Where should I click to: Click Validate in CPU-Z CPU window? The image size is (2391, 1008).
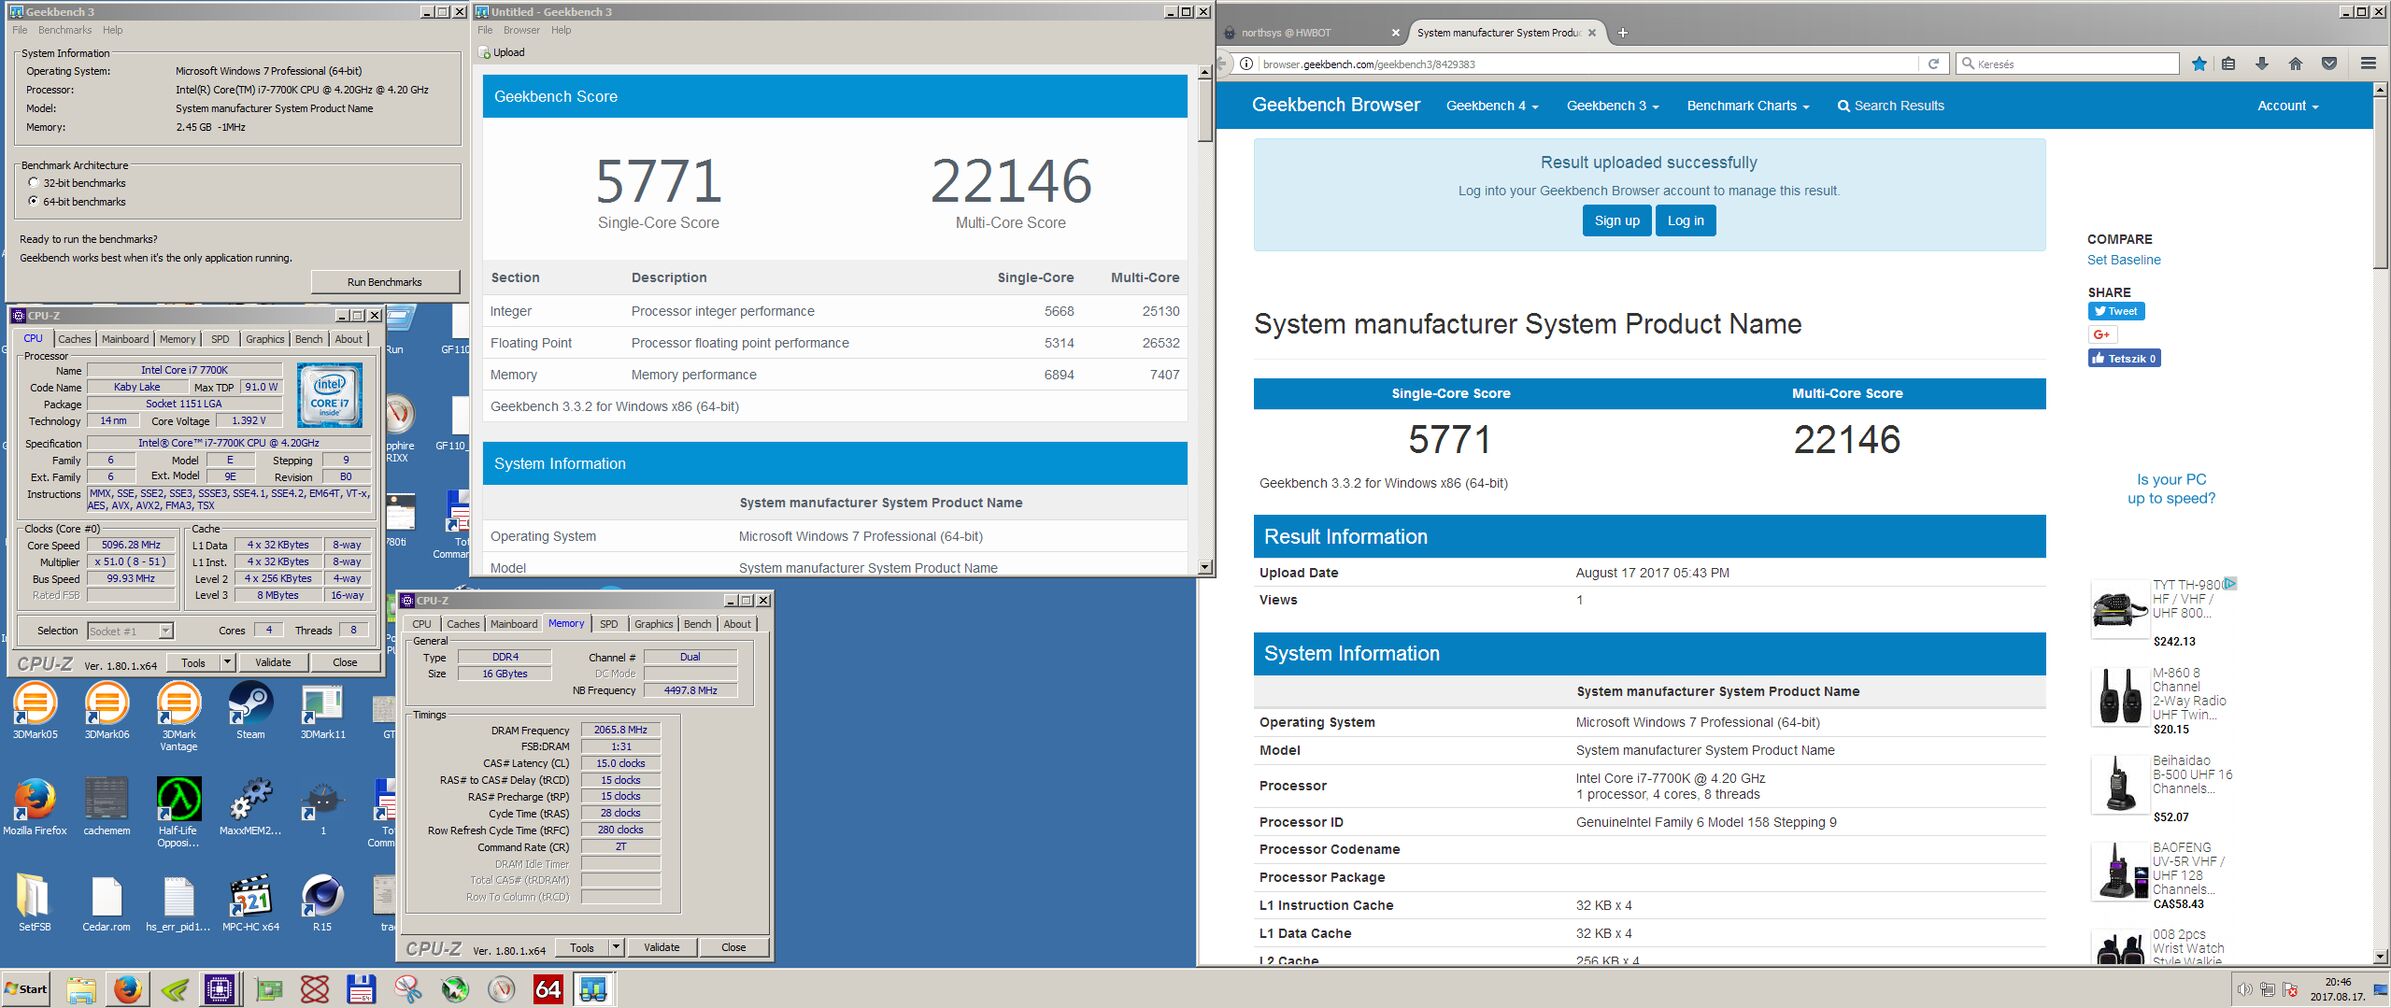(273, 662)
